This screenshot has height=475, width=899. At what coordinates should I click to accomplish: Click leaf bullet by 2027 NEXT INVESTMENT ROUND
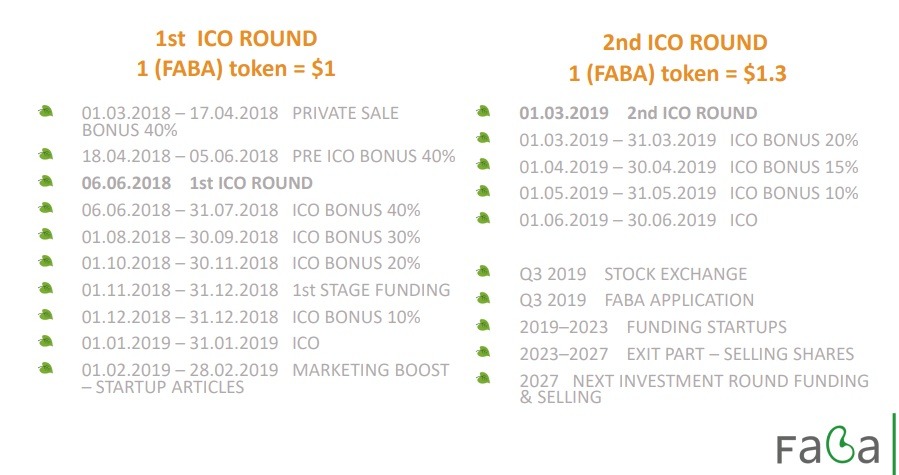(484, 378)
